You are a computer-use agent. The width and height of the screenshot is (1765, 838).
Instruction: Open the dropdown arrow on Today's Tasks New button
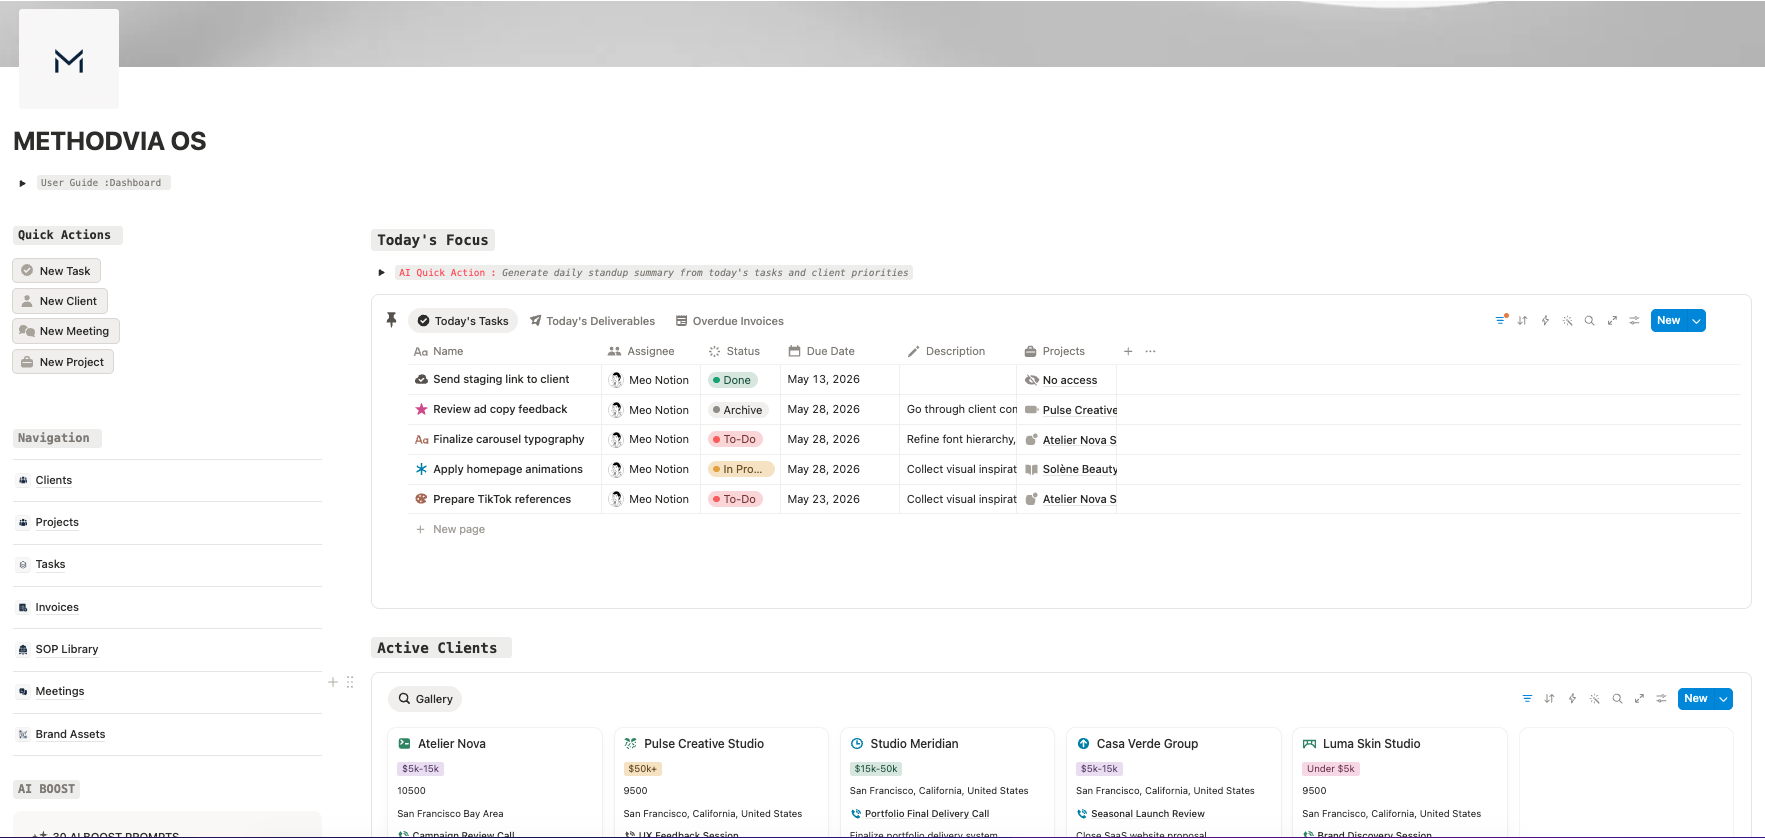pos(1696,321)
